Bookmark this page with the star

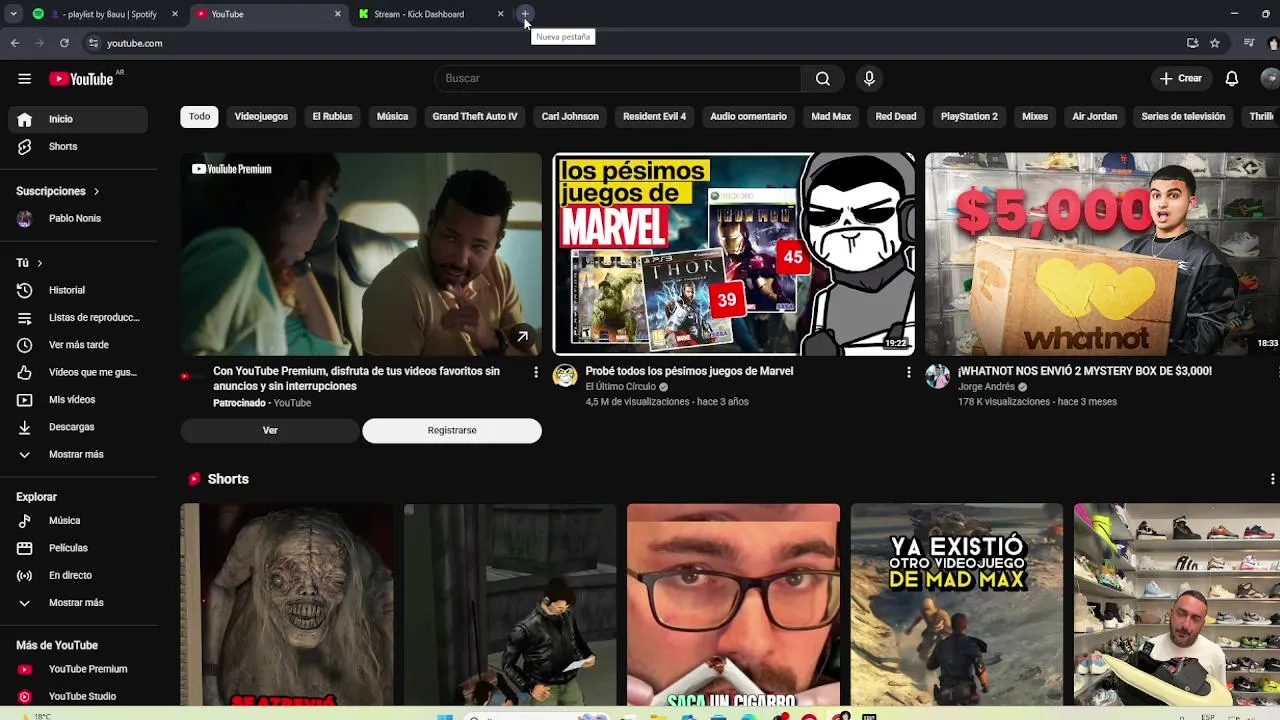pos(1214,43)
